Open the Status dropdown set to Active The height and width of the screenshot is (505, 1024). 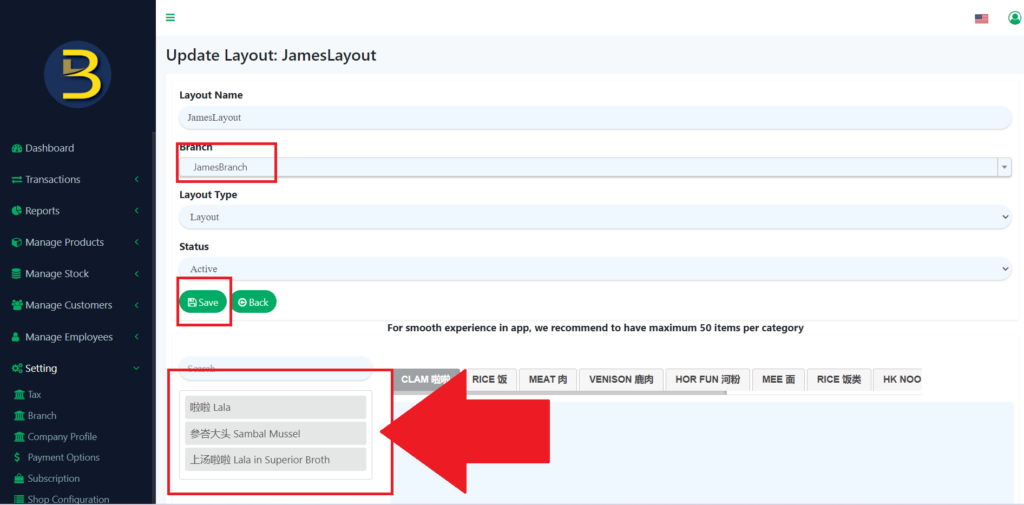[594, 269]
